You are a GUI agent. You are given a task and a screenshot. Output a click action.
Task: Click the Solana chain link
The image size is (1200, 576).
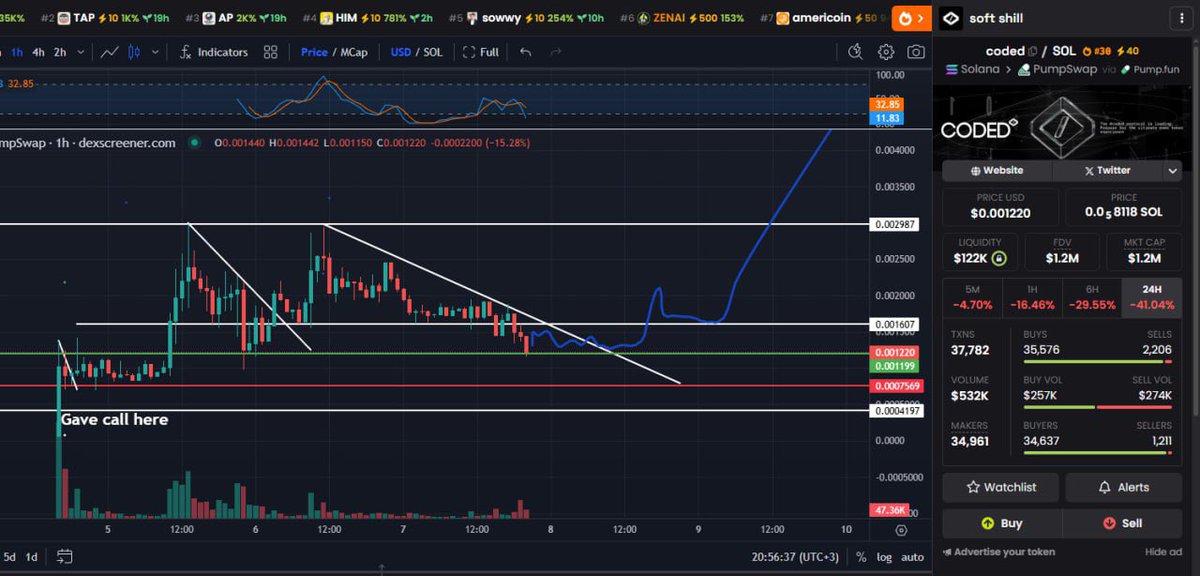tap(975, 70)
